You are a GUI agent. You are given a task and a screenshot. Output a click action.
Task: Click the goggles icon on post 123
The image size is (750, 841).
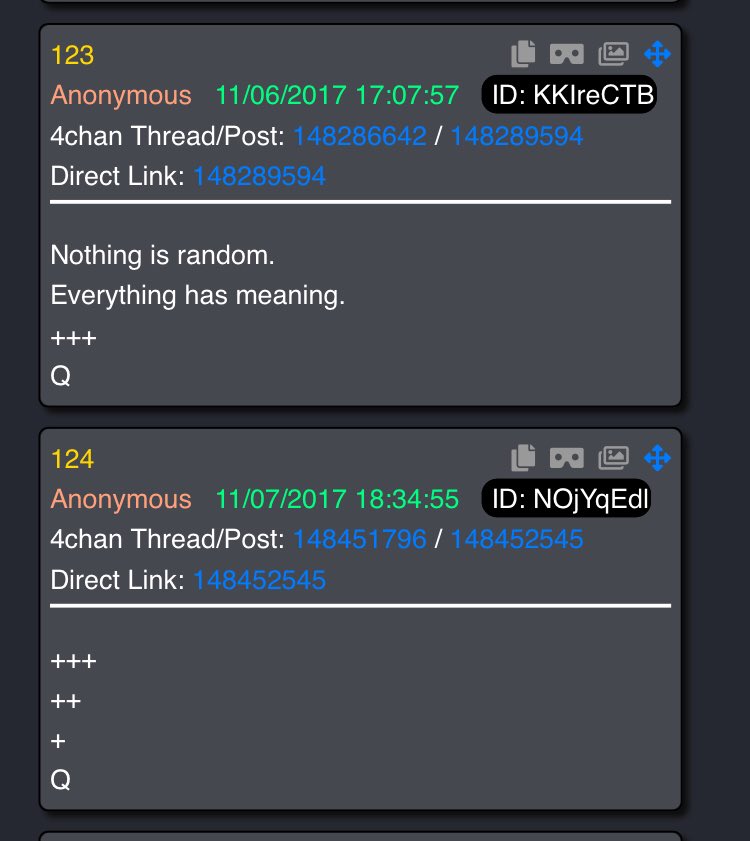(x=567, y=54)
